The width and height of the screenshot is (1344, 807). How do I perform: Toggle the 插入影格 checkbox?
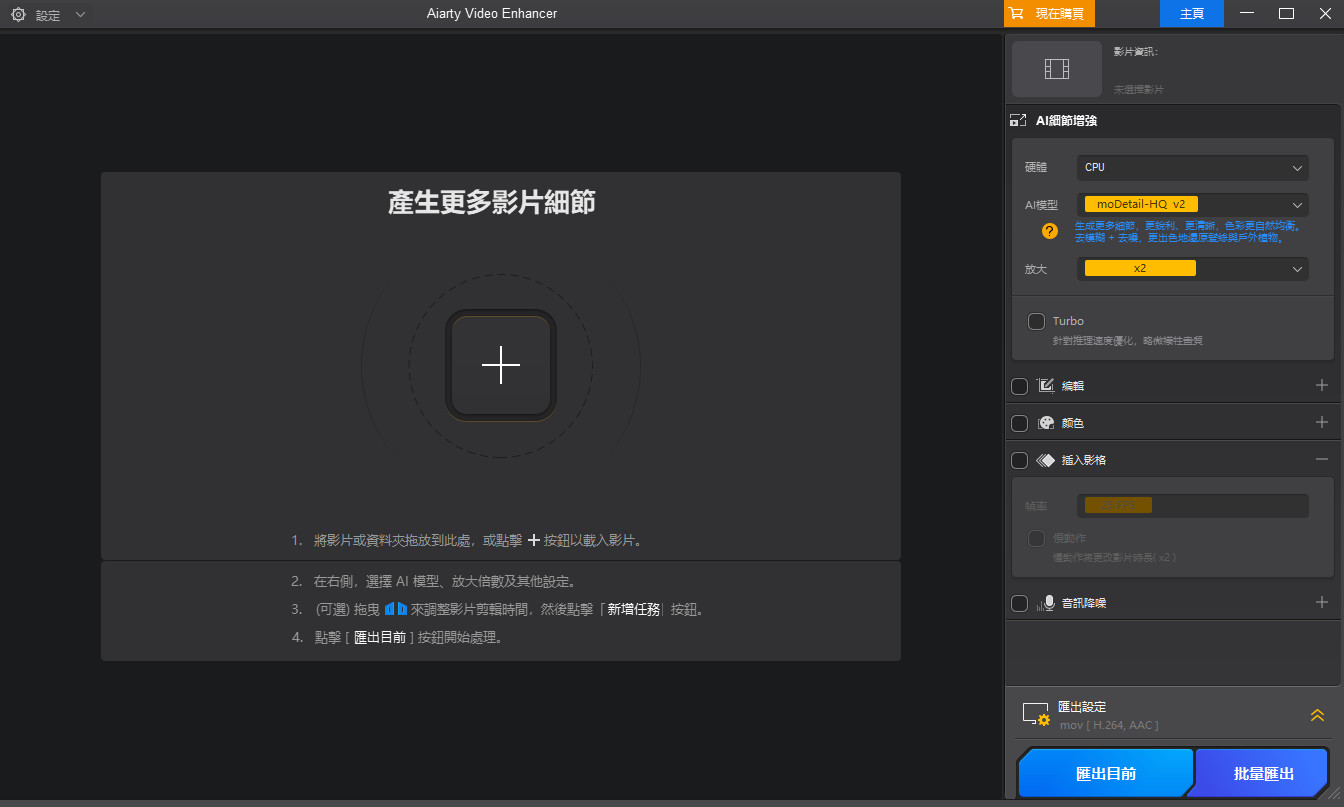(x=1019, y=461)
